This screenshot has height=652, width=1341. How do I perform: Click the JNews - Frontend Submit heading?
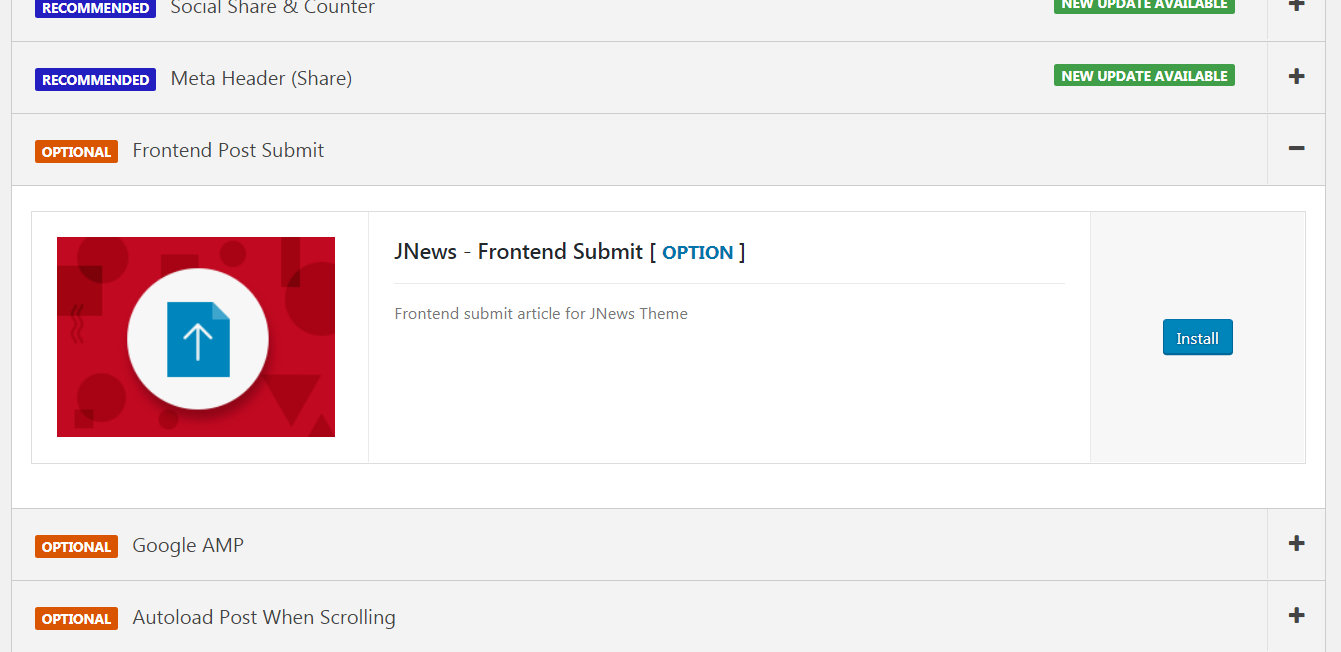pyautogui.click(x=518, y=252)
